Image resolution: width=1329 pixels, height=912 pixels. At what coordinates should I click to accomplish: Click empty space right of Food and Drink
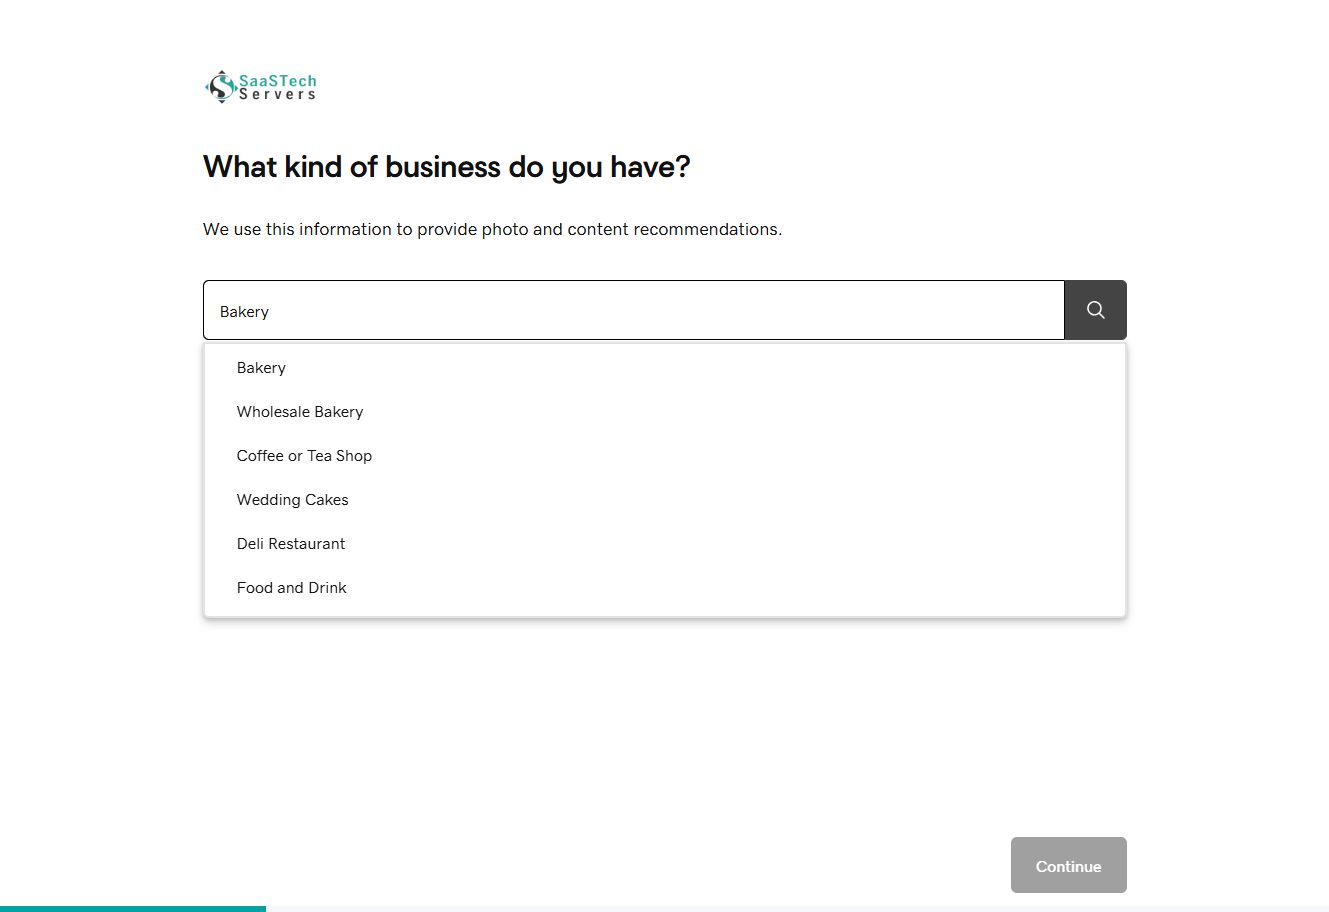735,588
